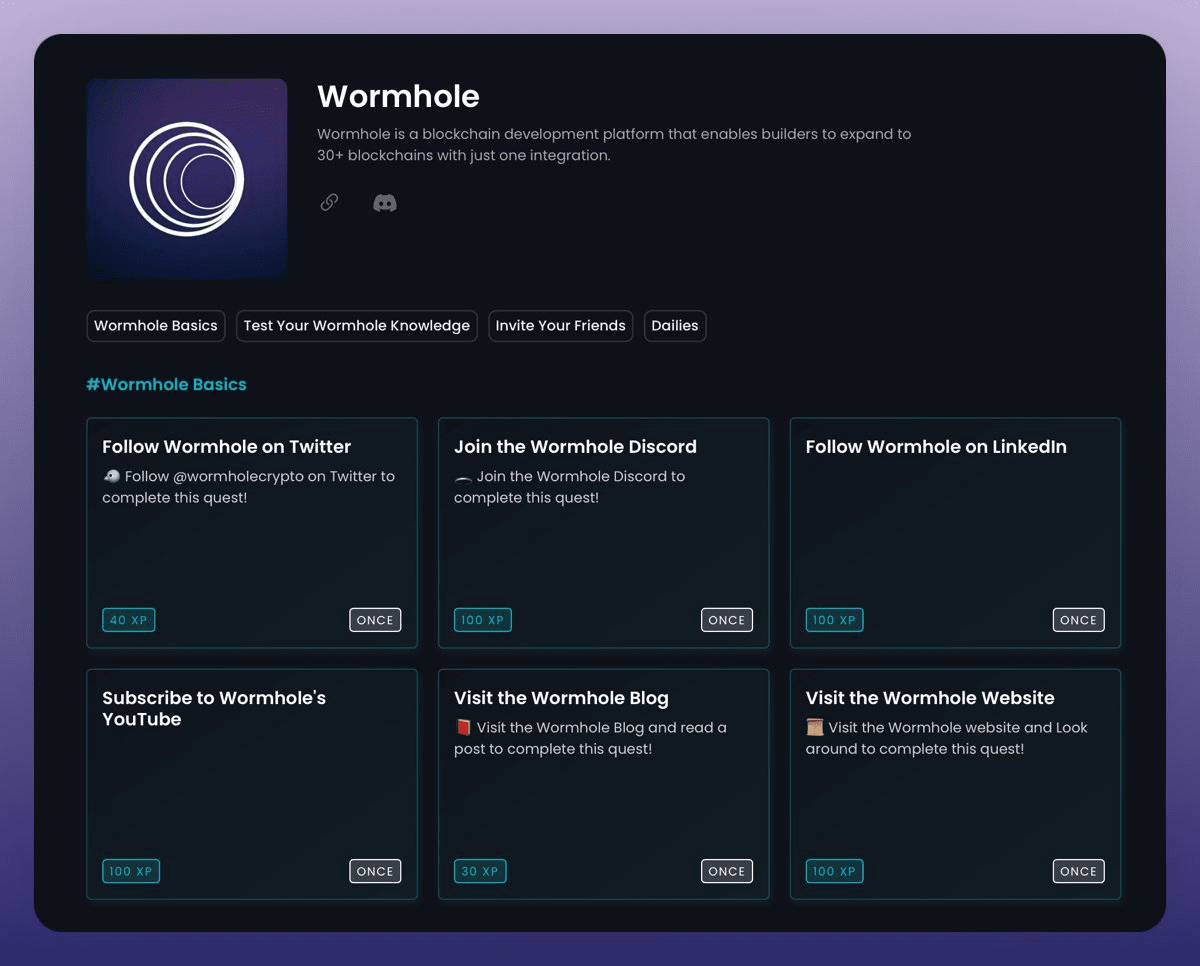The height and width of the screenshot is (966, 1200).
Task: Click the ONCE tag on Website quest
Action: pos(1078,871)
